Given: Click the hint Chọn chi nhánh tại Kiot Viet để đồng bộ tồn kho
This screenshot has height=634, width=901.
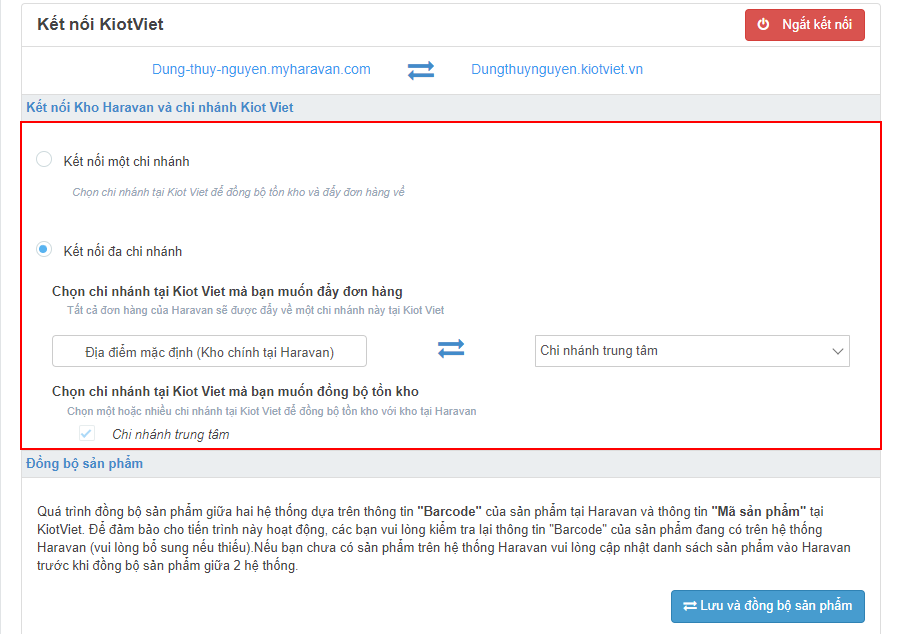Looking at the screenshot, I should [x=238, y=192].
